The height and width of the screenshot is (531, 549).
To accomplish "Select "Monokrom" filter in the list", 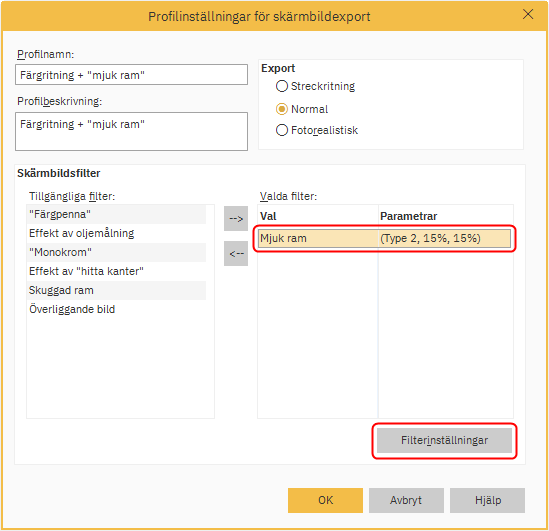I will (116, 252).
